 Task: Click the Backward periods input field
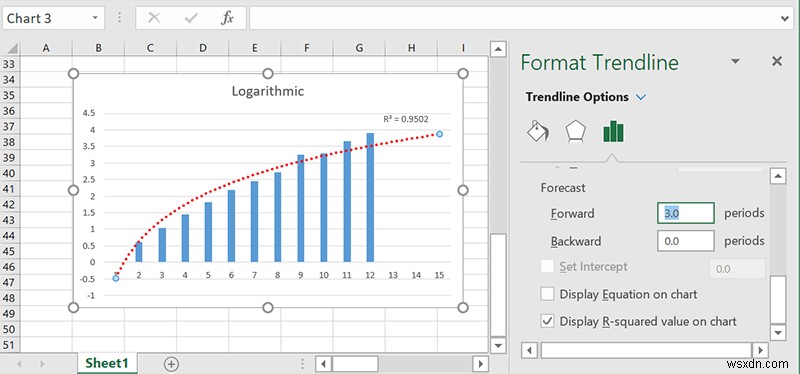pos(686,241)
